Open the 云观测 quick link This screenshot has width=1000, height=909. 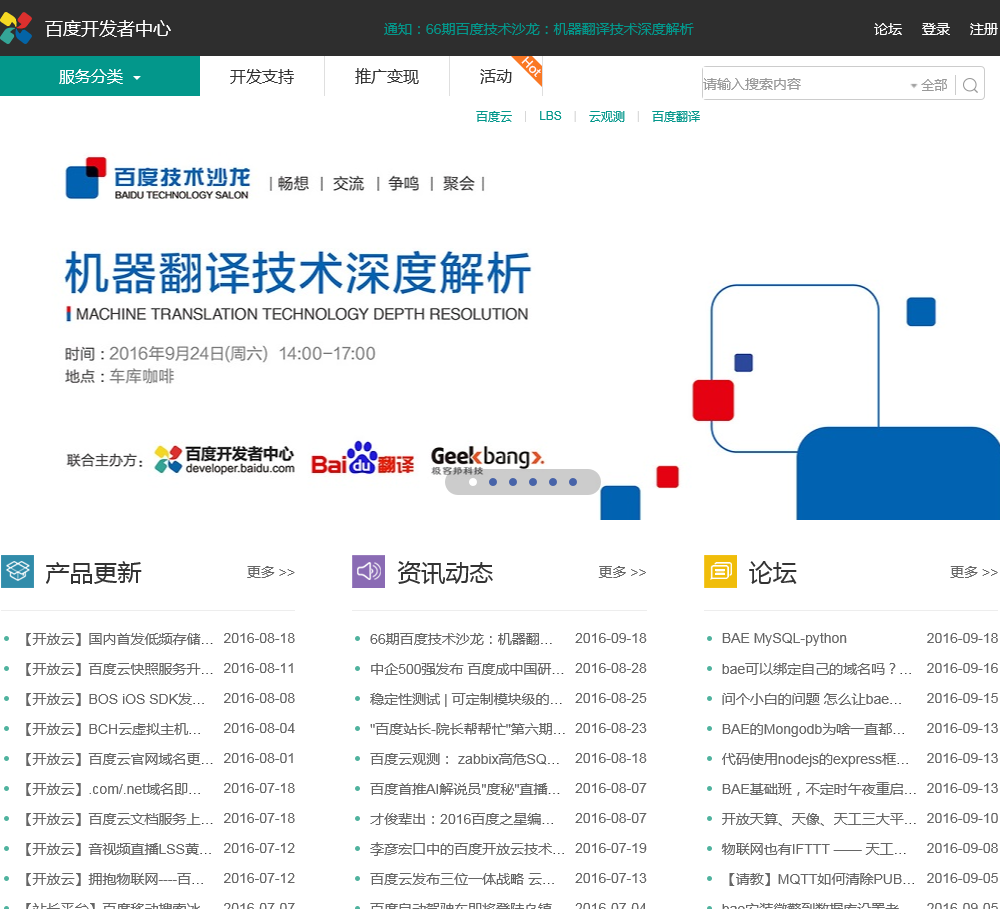point(607,116)
